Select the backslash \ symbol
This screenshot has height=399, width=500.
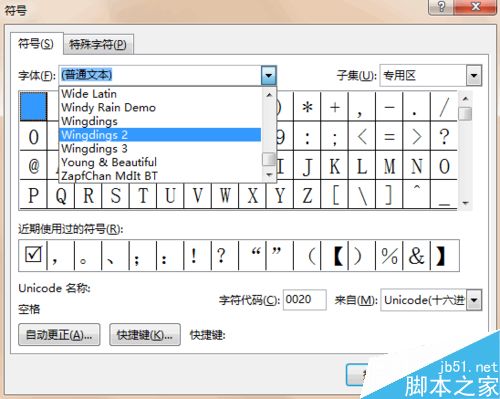click(362, 195)
